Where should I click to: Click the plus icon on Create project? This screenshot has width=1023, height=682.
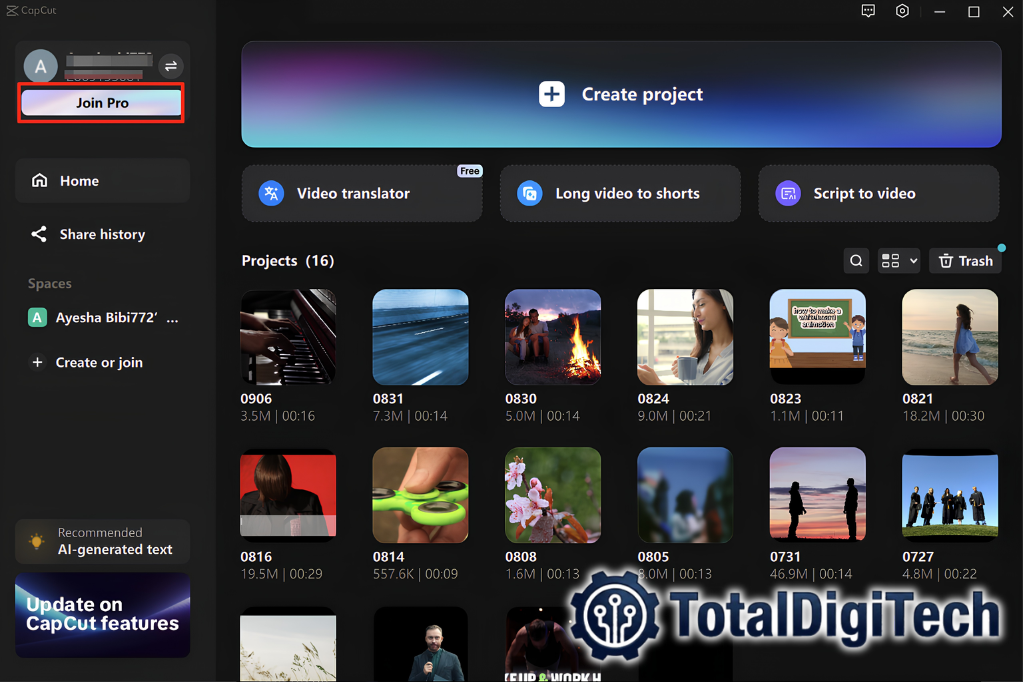tap(552, 94)
